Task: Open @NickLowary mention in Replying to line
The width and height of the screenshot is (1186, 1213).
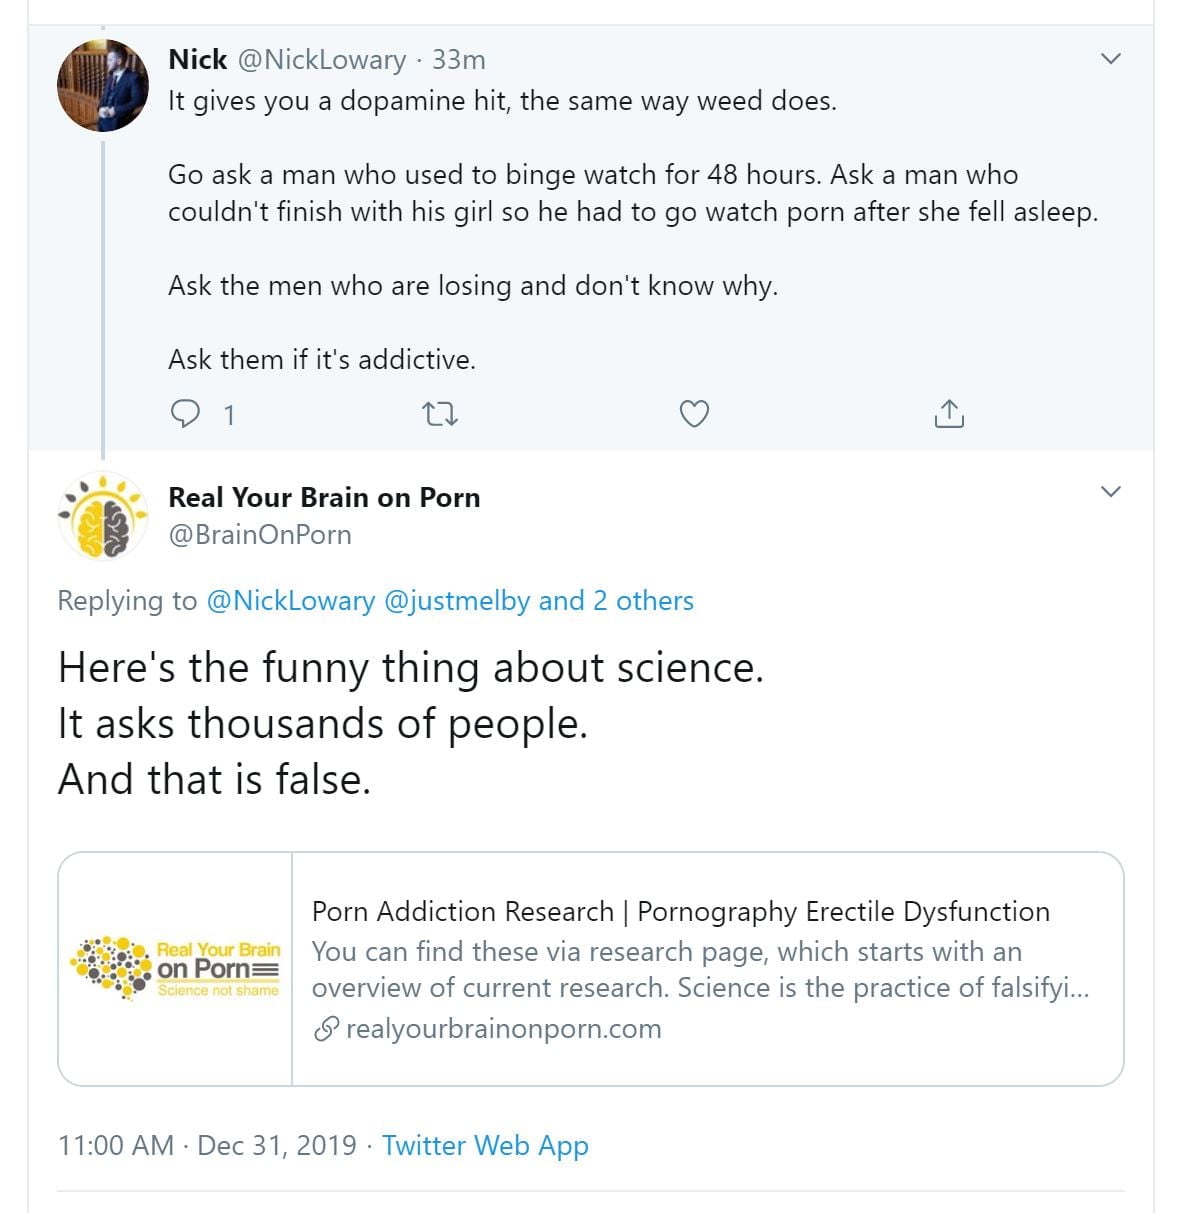Action: coord(290,601)
